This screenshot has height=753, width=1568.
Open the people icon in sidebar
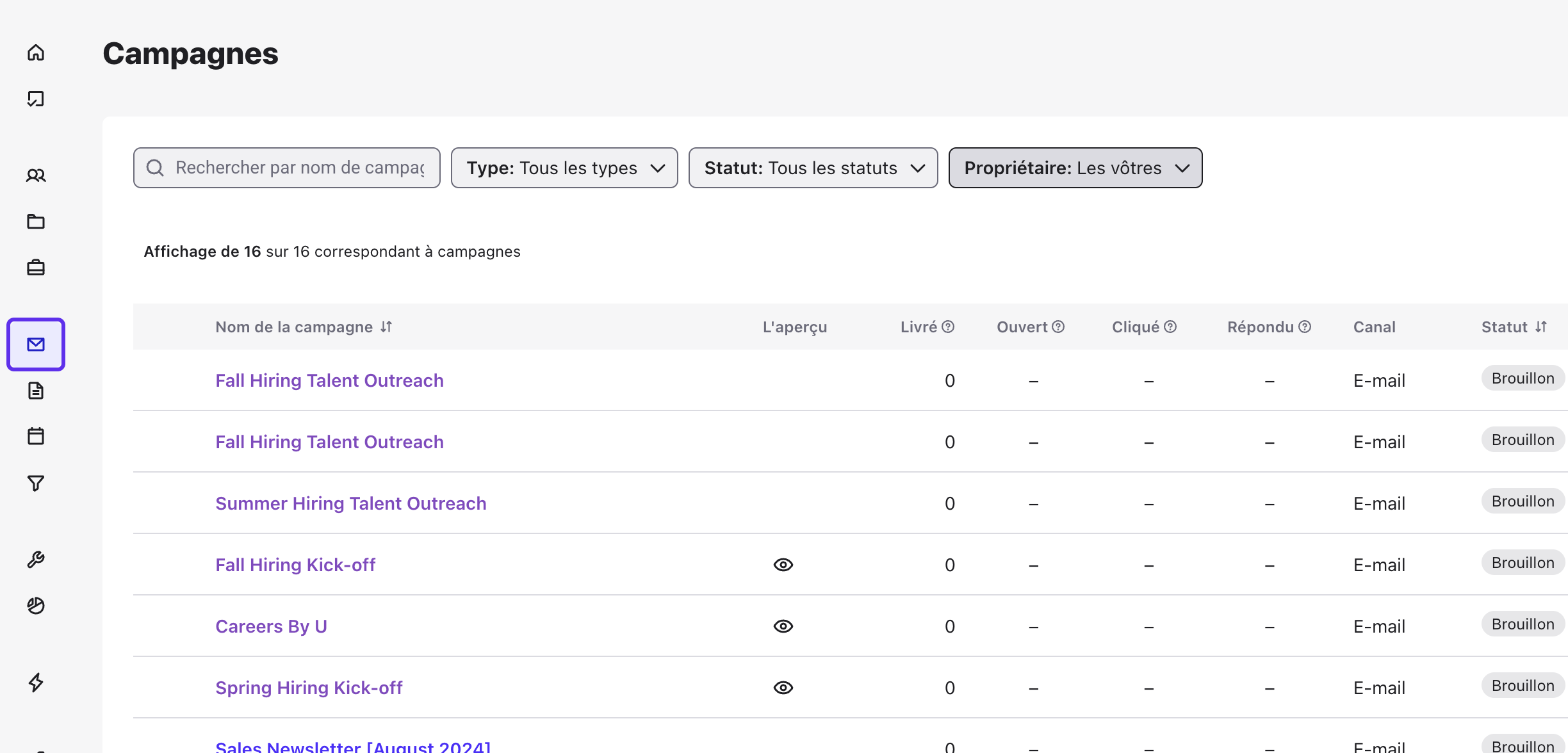coord(36,176)
